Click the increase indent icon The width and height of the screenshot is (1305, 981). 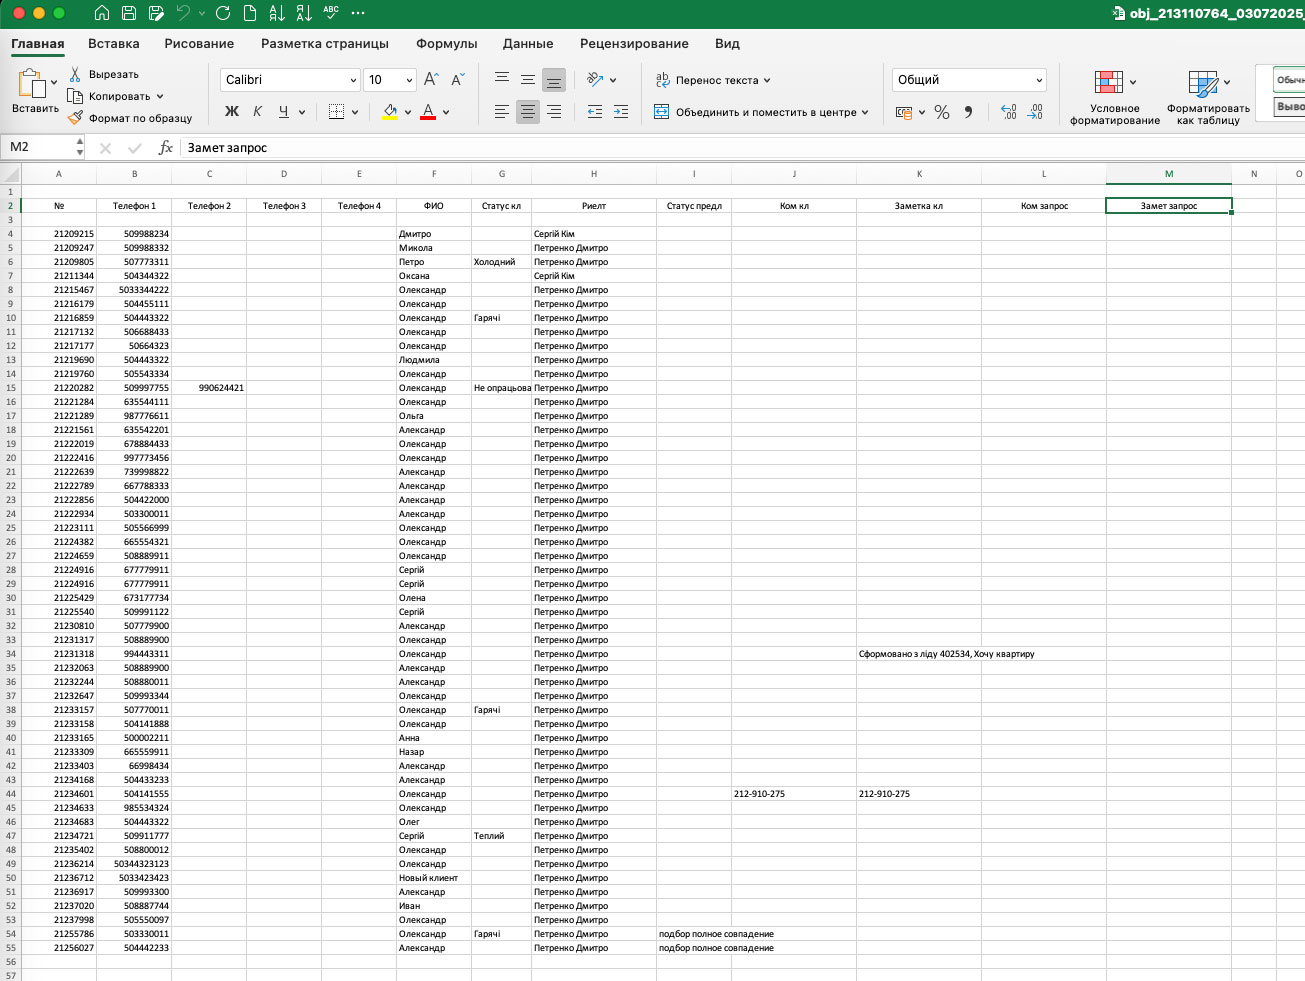(621, 112)
